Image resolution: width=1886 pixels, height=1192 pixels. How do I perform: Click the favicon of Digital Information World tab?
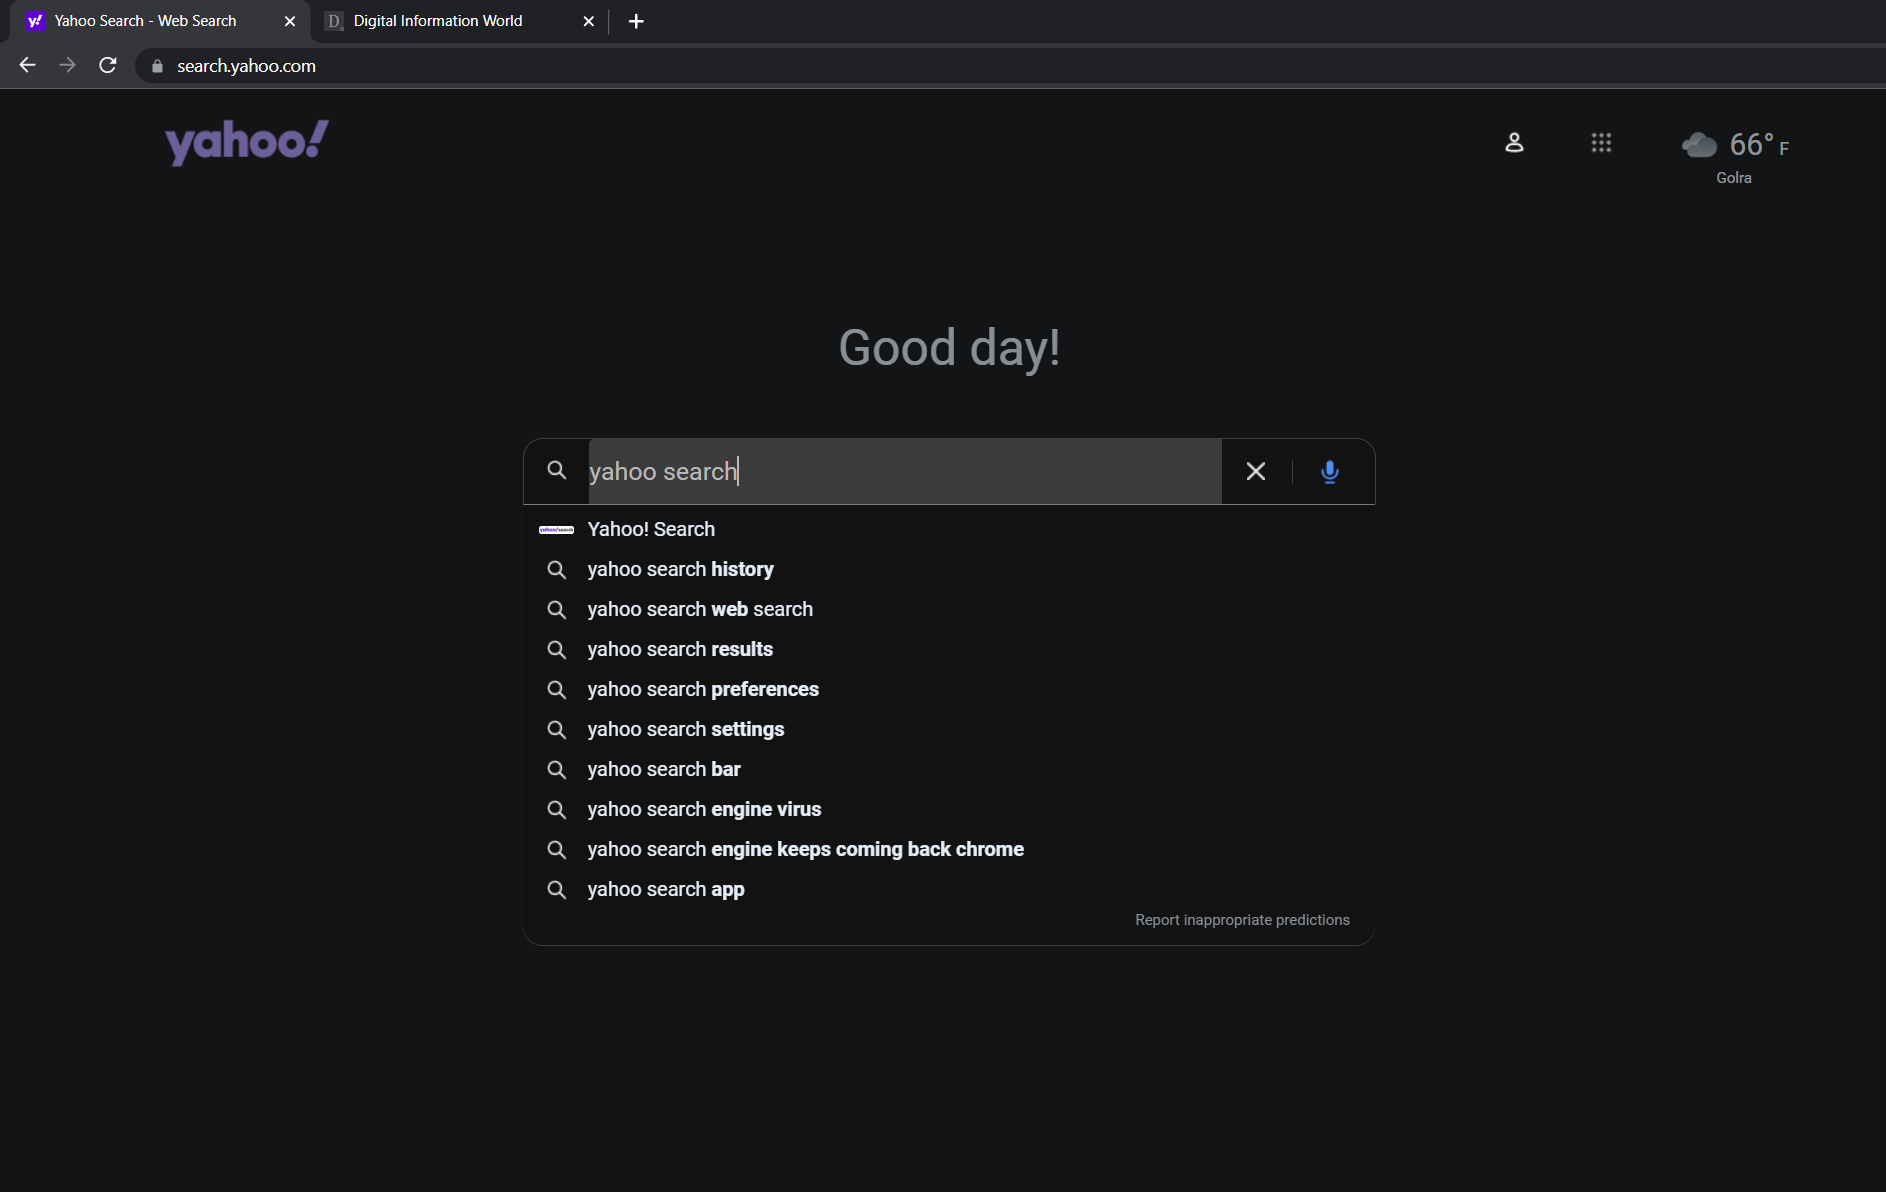pos(334,21)
